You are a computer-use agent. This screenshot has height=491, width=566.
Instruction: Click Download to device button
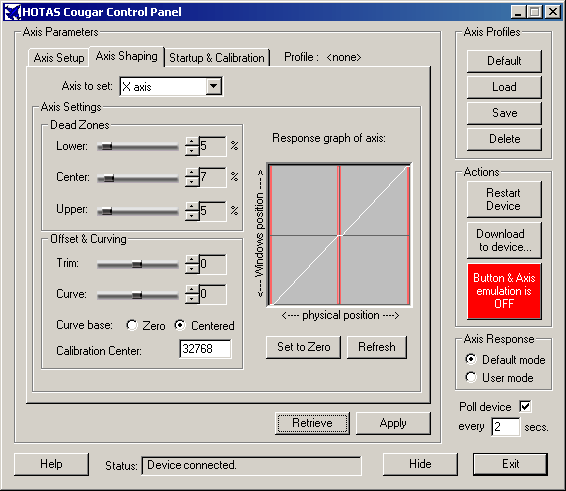(x=504, y=240)
